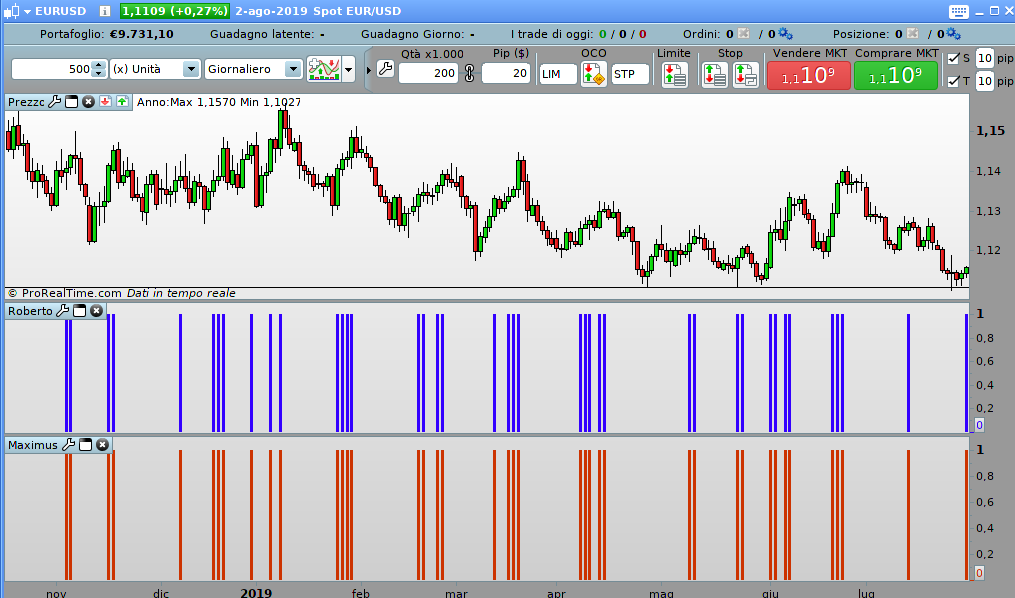Click the Anno:Max 1,1570 Min 1,1027 text

(219, 102)
